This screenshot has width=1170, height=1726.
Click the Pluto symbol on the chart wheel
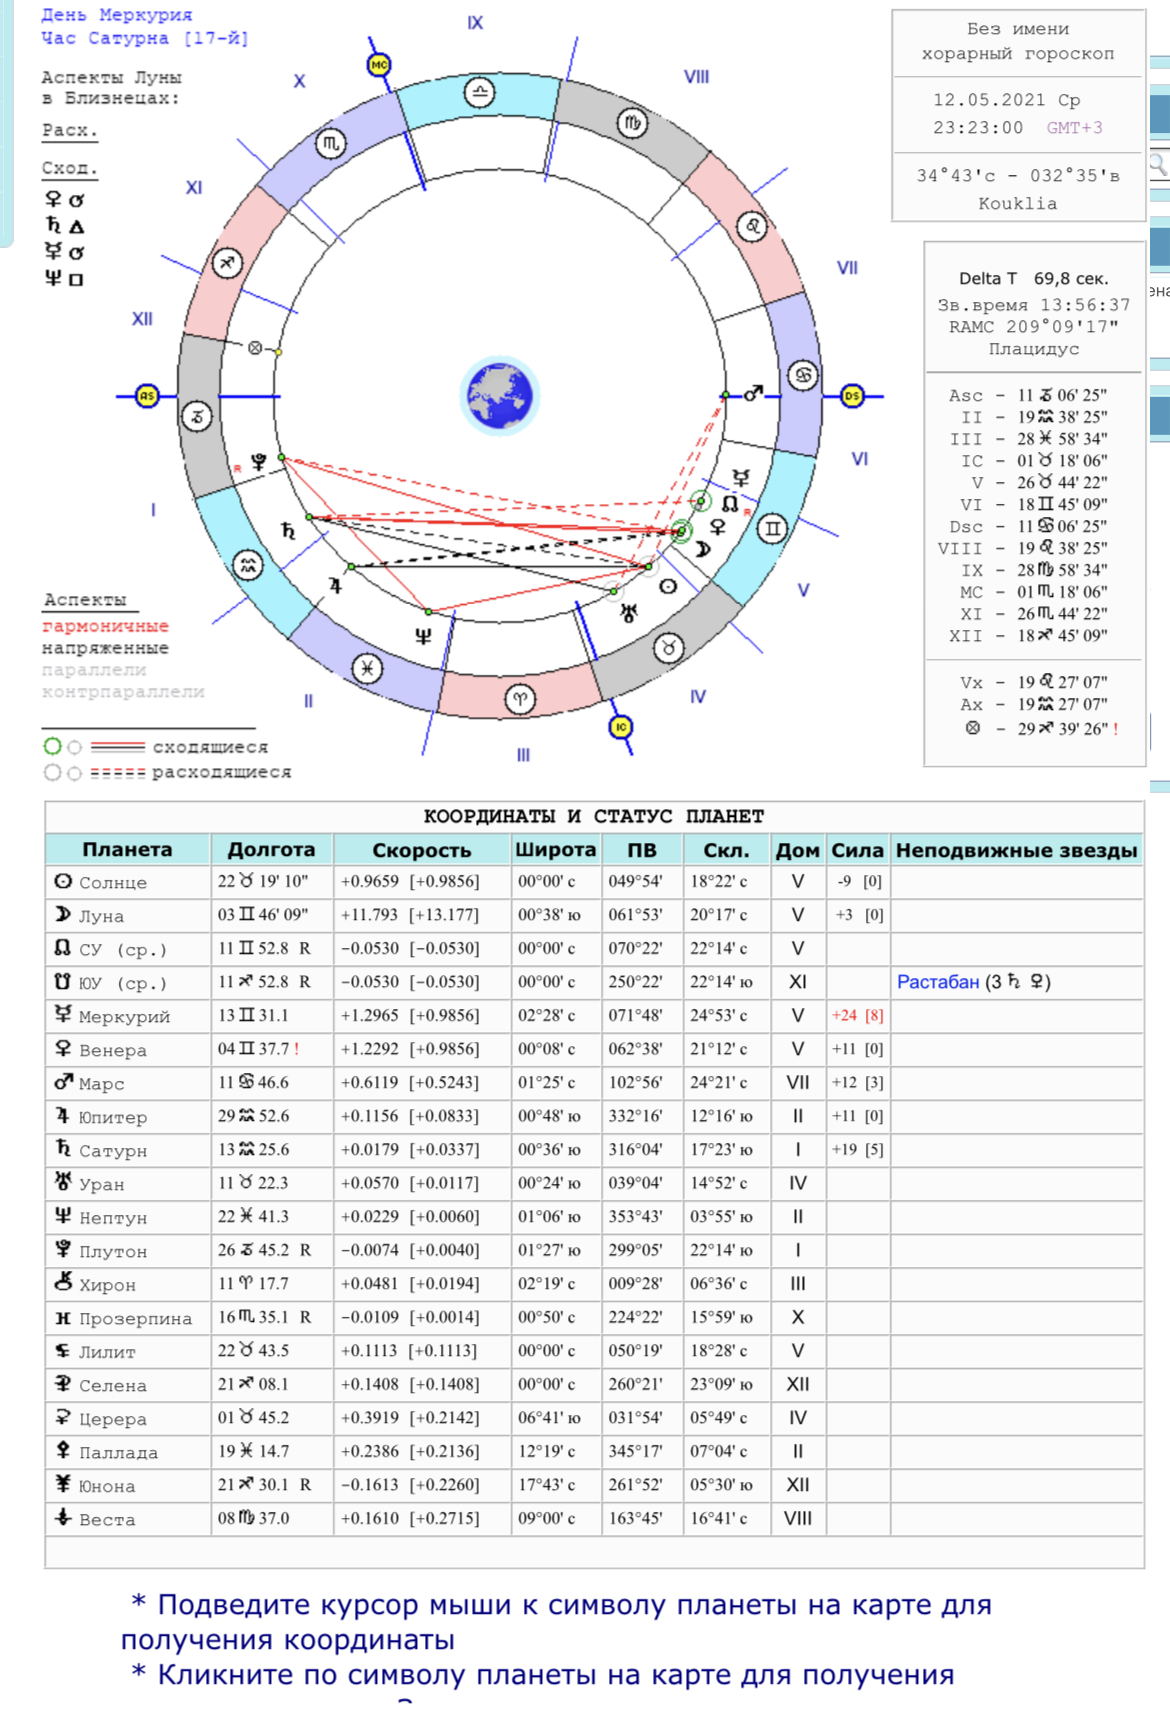(258, 462)
